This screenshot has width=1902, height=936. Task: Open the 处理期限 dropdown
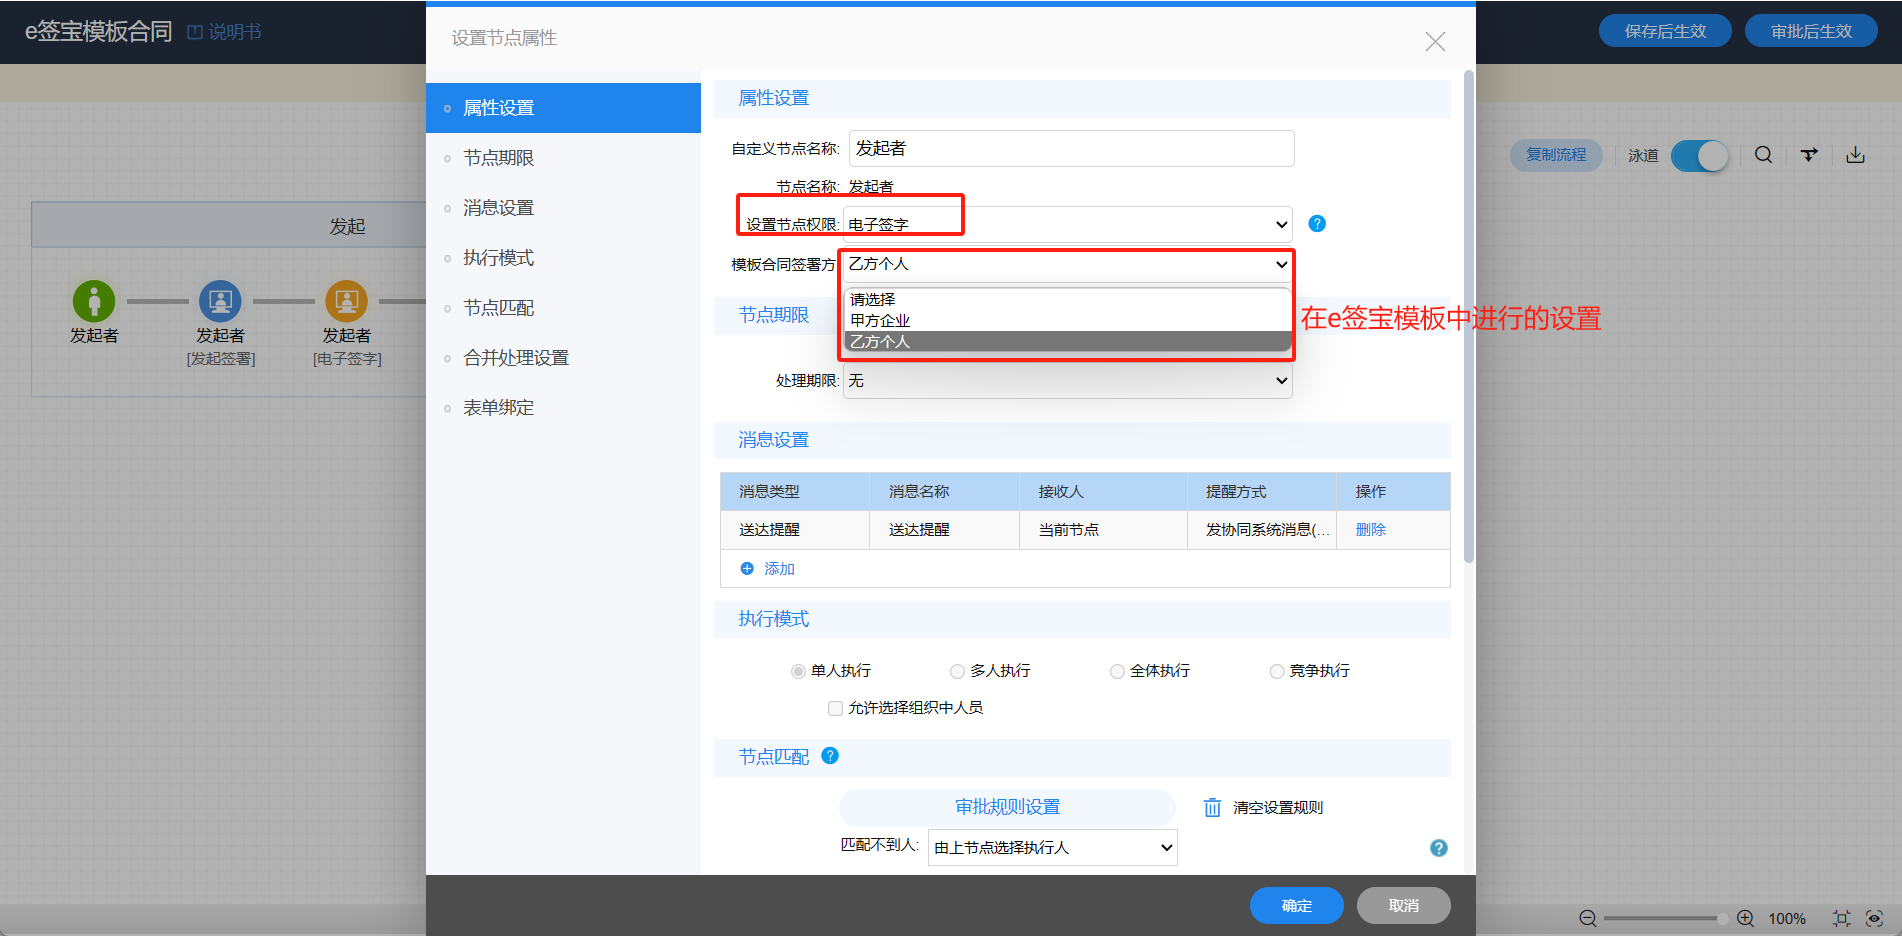click(1067, 381)
